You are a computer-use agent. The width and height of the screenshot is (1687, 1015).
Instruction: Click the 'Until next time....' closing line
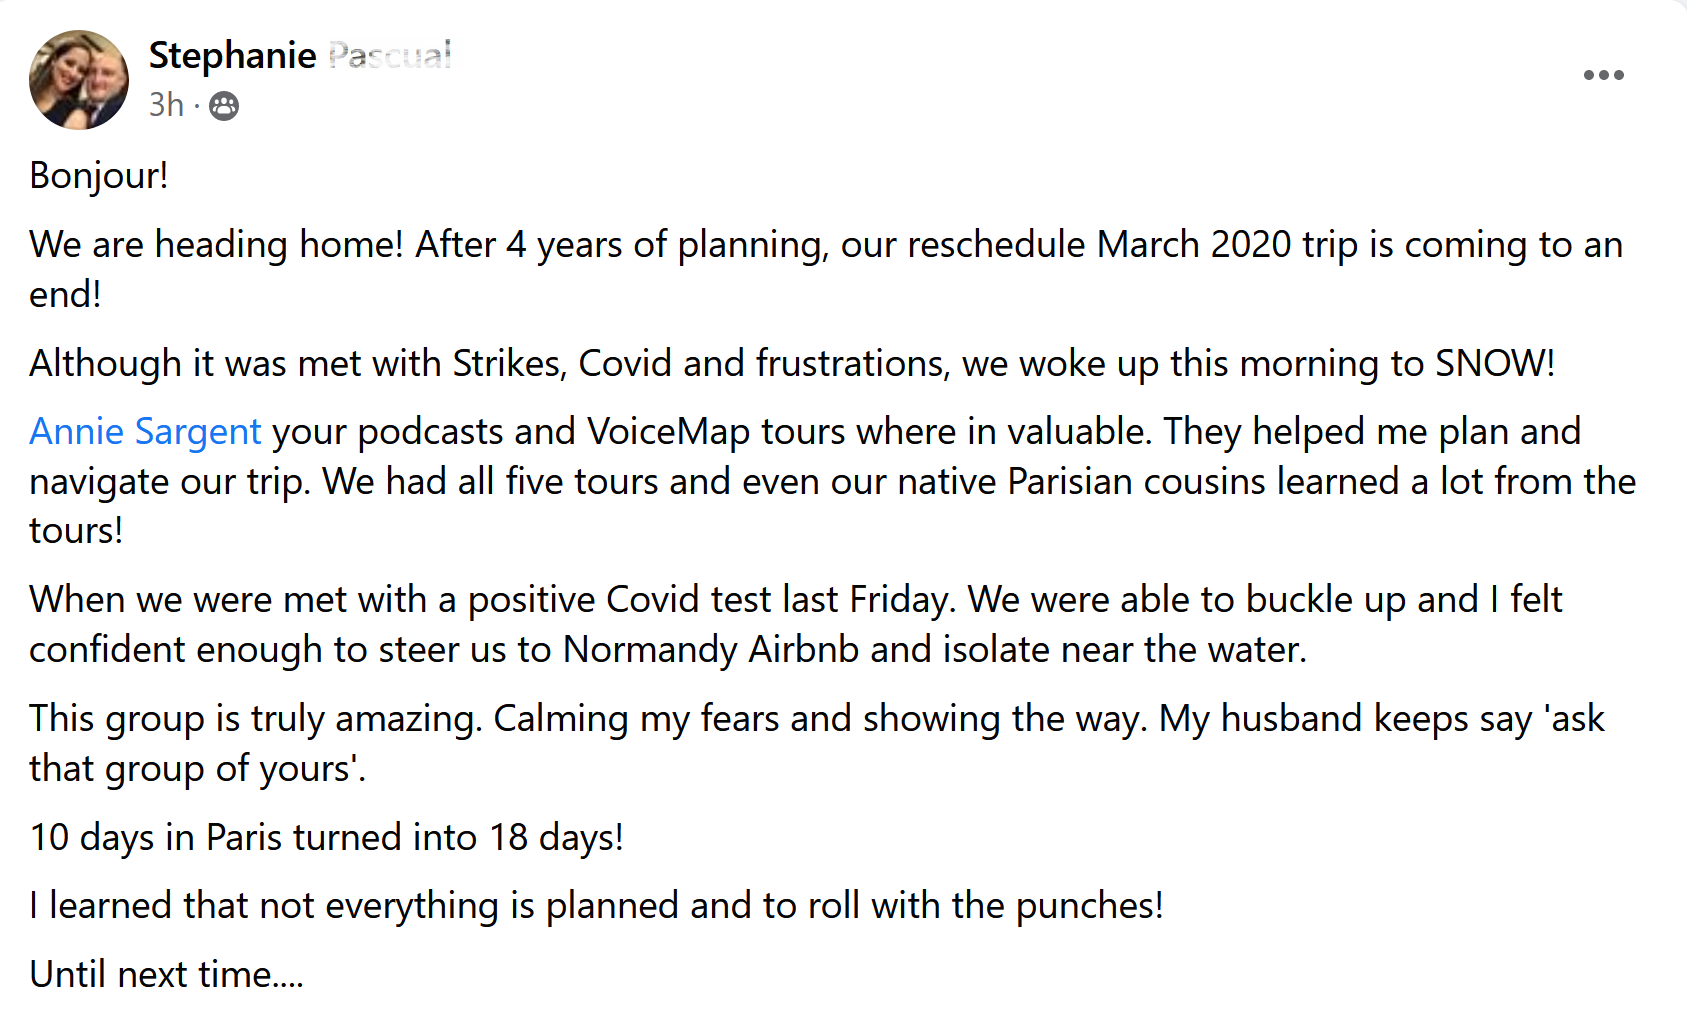(x=166, y=975)
